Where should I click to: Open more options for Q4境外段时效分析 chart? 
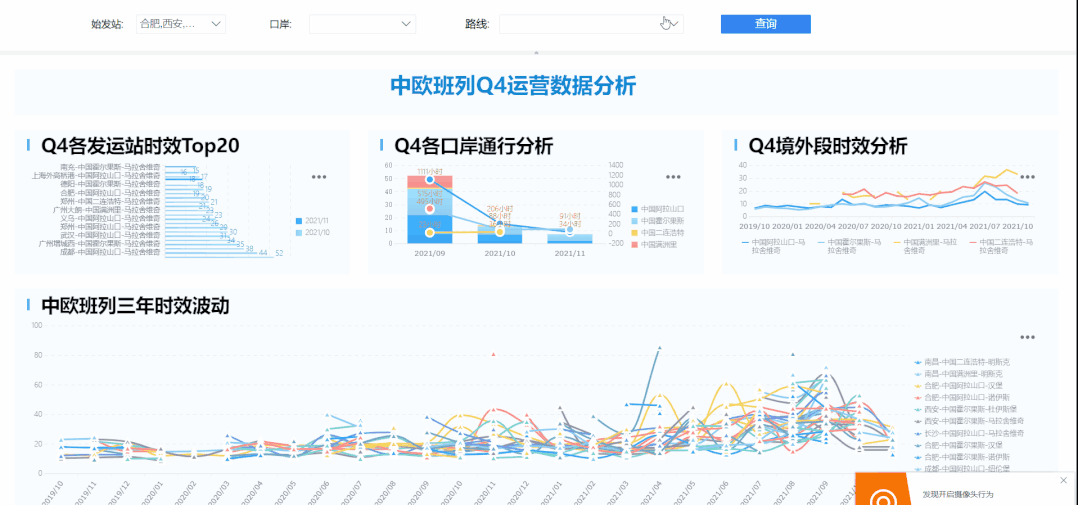point(1027,177)
